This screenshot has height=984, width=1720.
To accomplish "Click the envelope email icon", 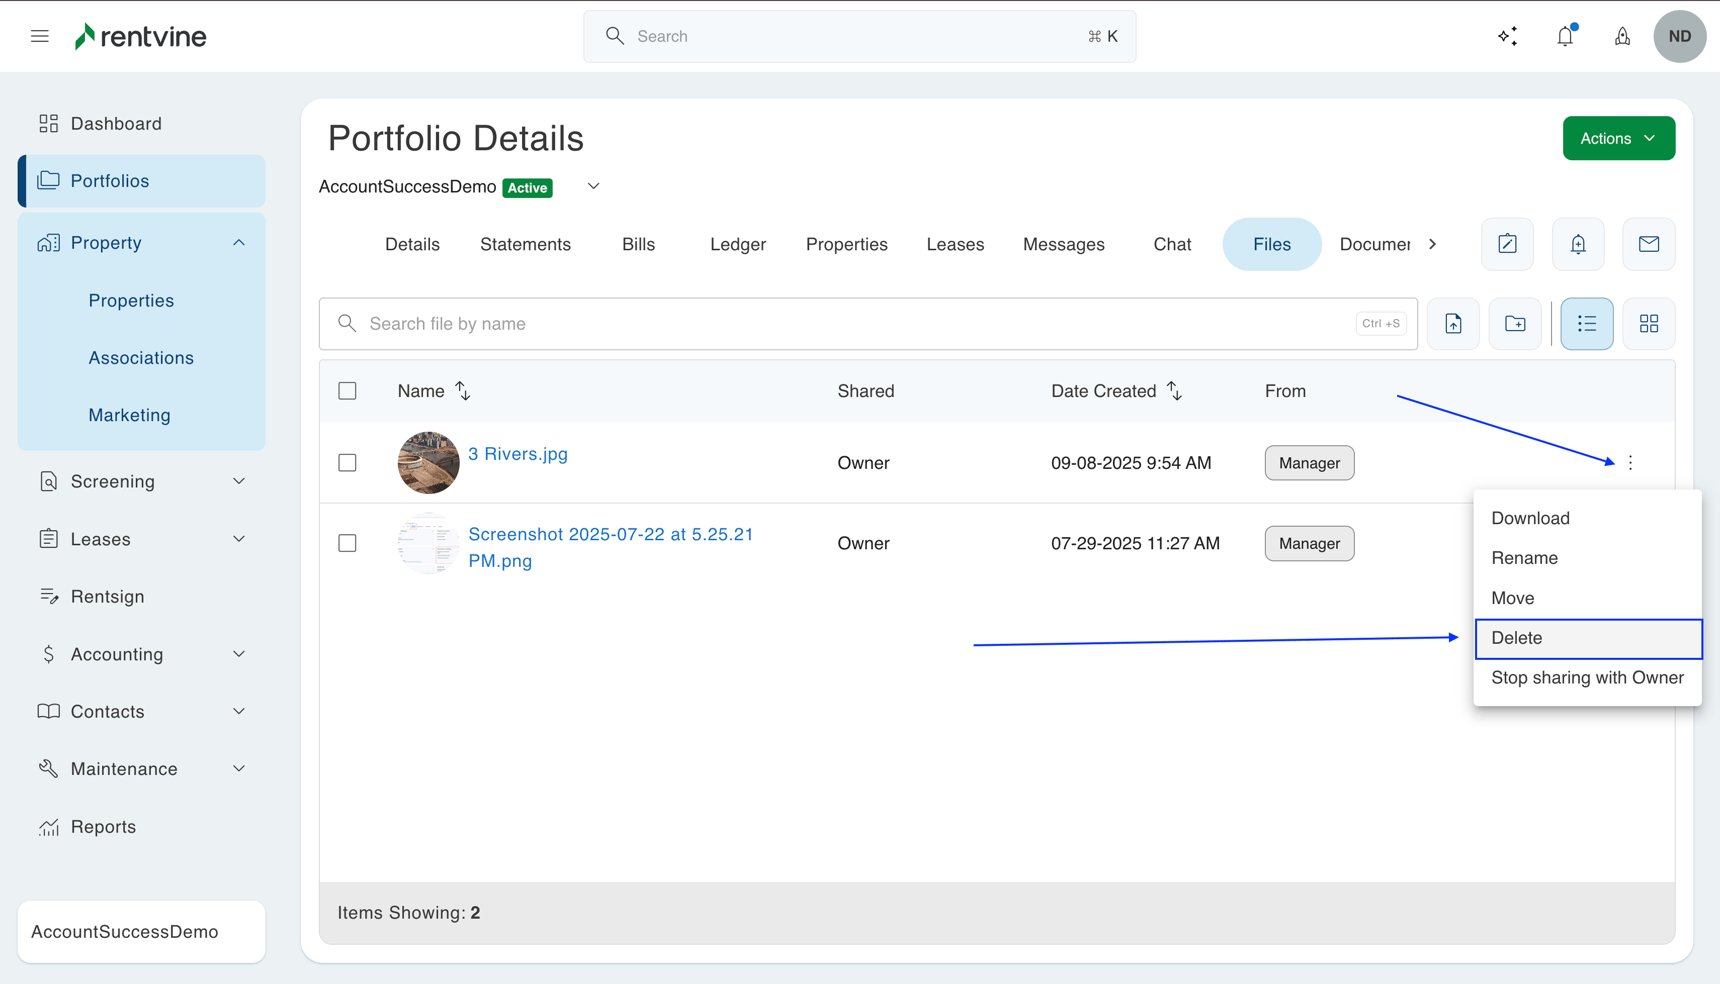I will tap(1648, 244).
